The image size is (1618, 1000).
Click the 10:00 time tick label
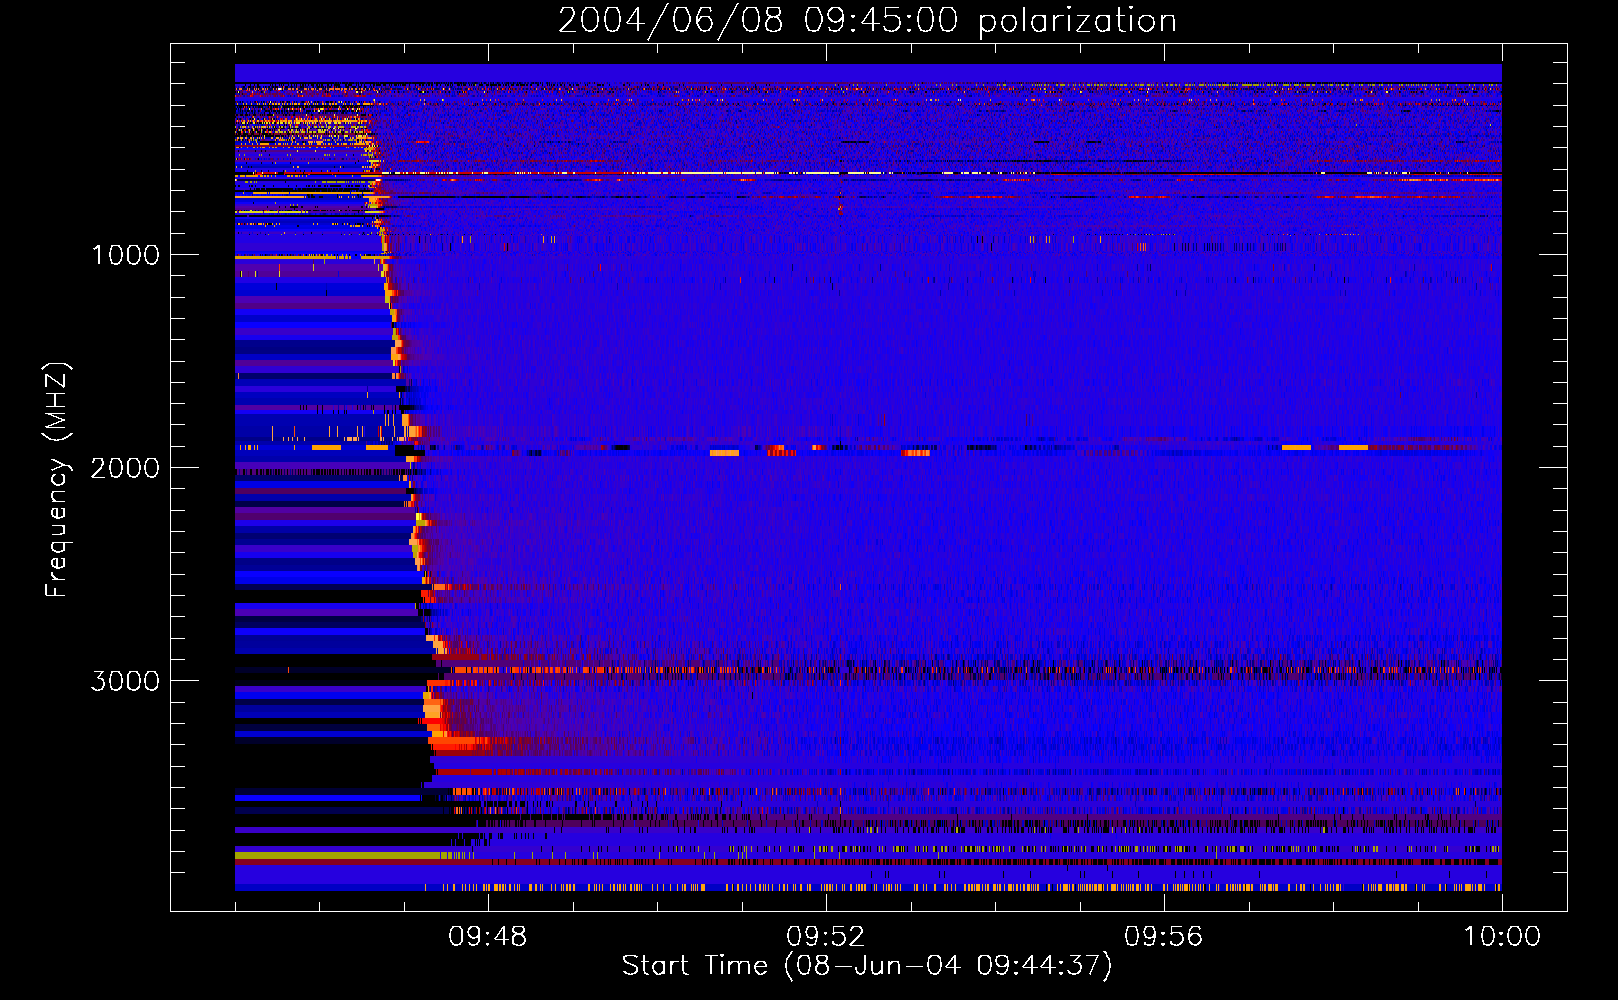click(1502, 937)
